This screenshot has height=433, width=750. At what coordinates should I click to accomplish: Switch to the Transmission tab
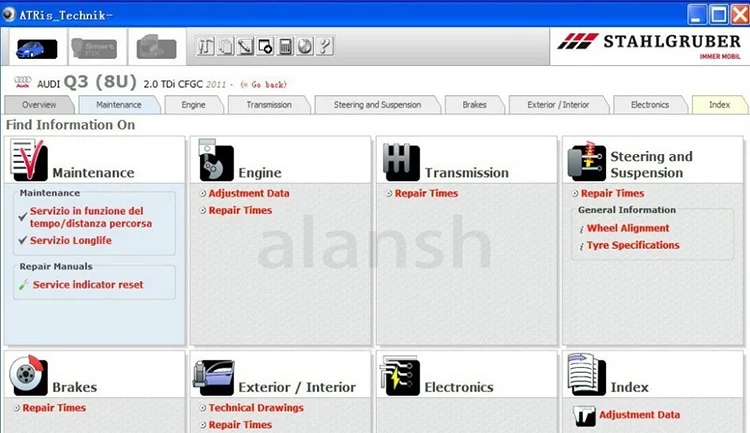click(269, 105)
